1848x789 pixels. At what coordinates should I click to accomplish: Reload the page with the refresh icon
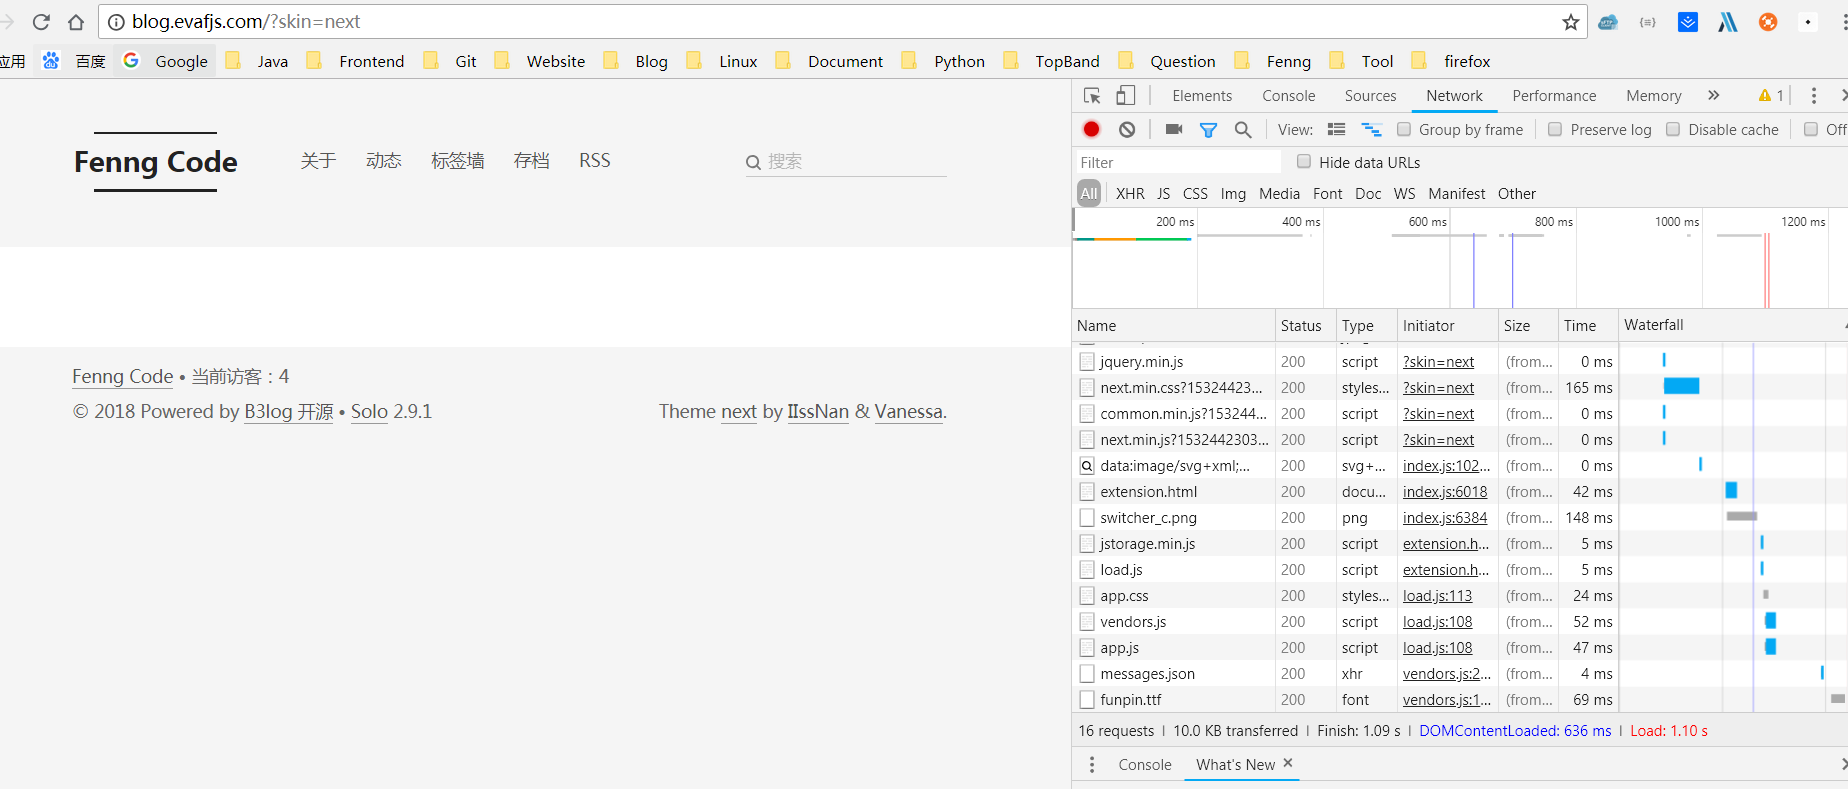[x=41, y=22]
